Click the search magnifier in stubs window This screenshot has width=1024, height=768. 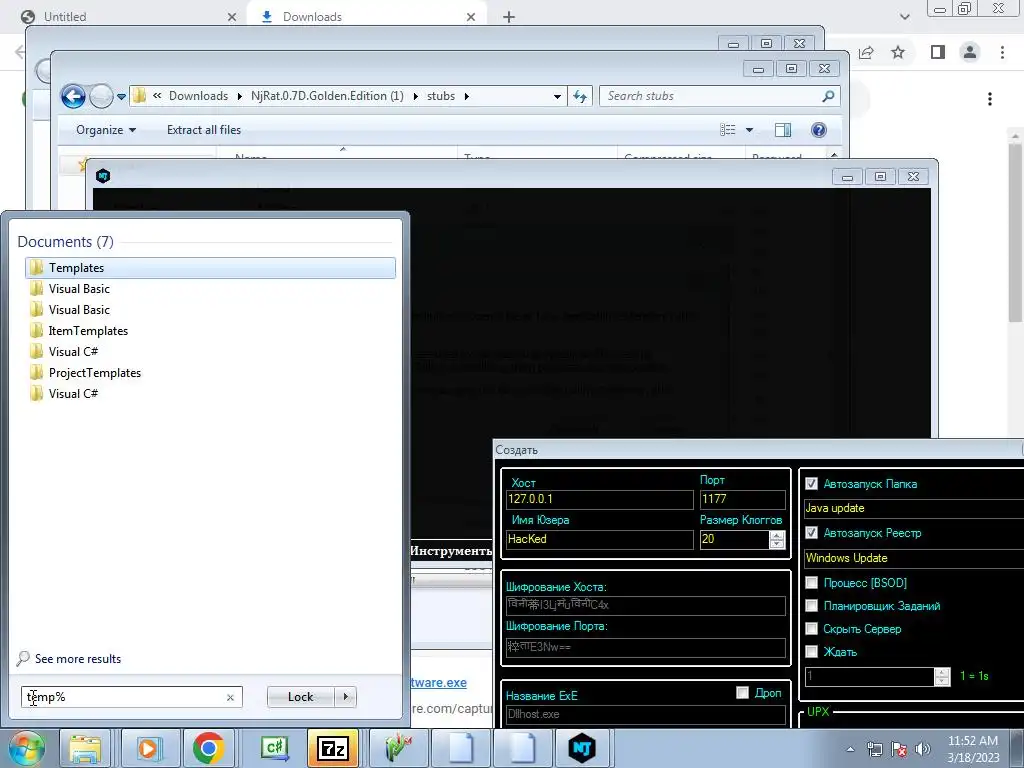coord(828,96)
